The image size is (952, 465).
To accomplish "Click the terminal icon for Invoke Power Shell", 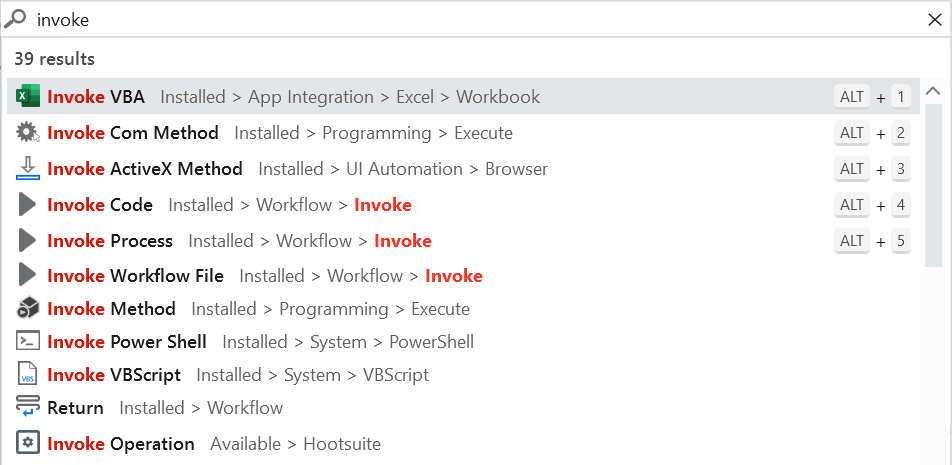I will (x=28, y=342).
